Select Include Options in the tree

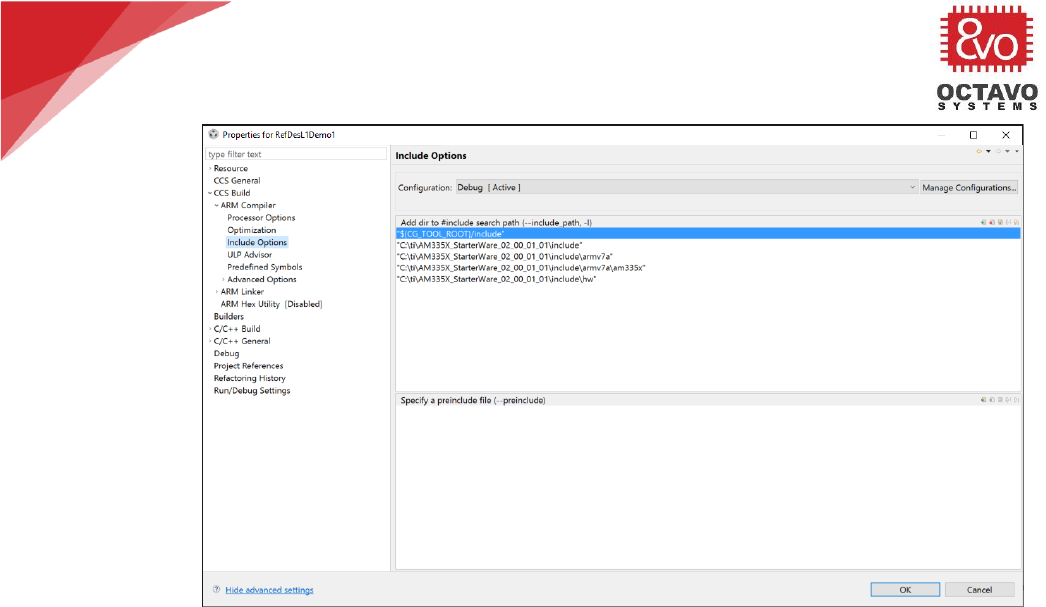coord(257,242)
